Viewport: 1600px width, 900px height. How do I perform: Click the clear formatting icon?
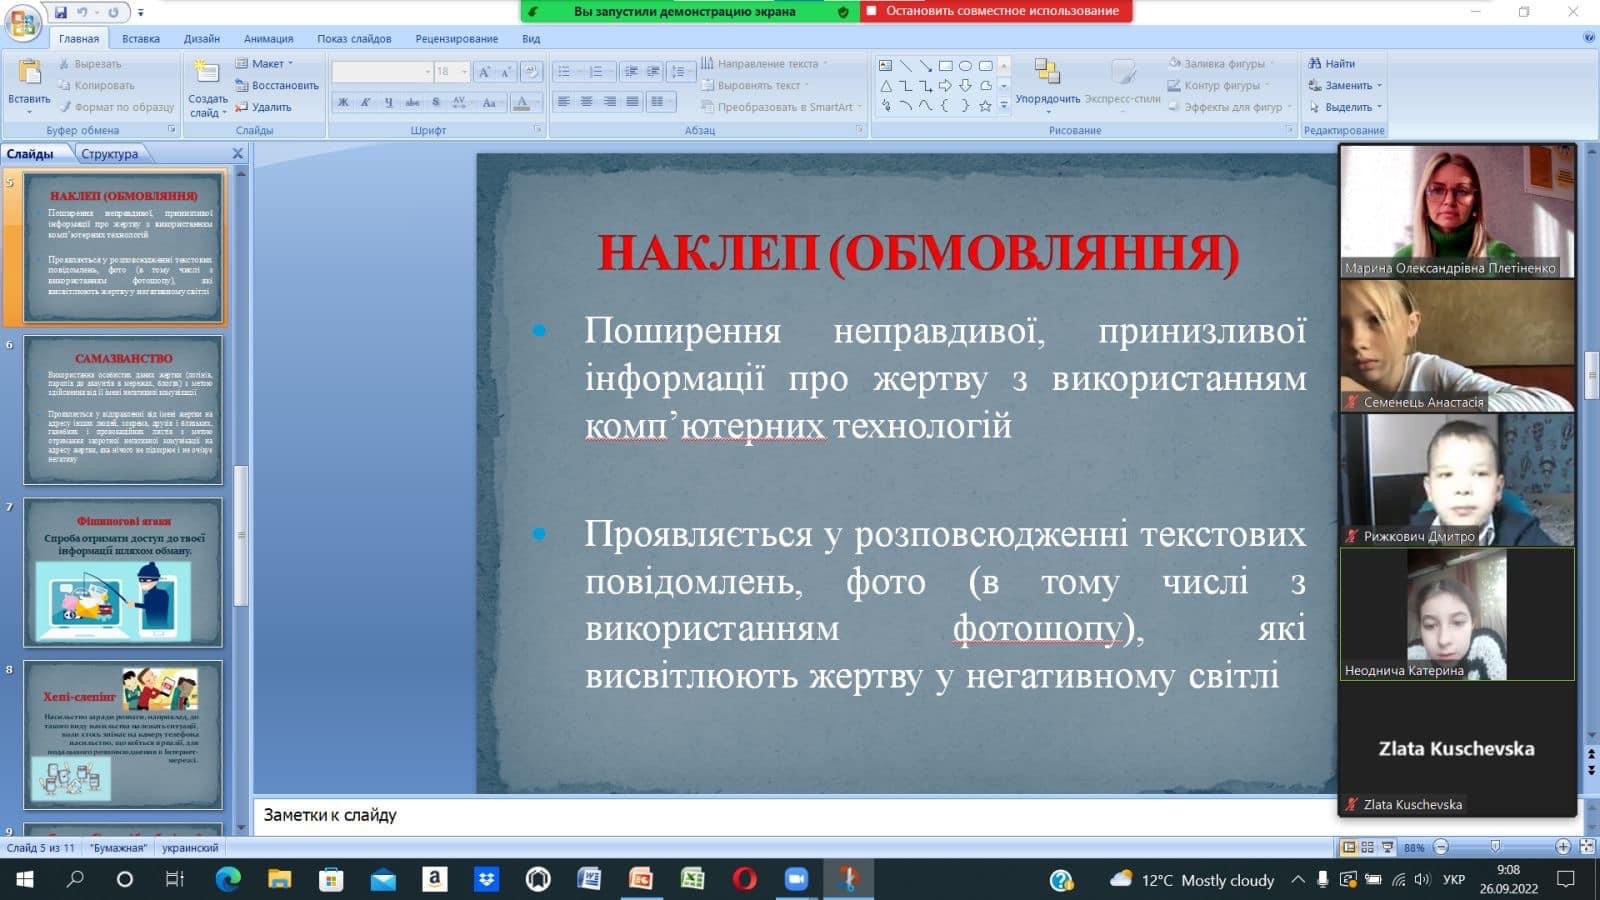(x=532, y=72)
